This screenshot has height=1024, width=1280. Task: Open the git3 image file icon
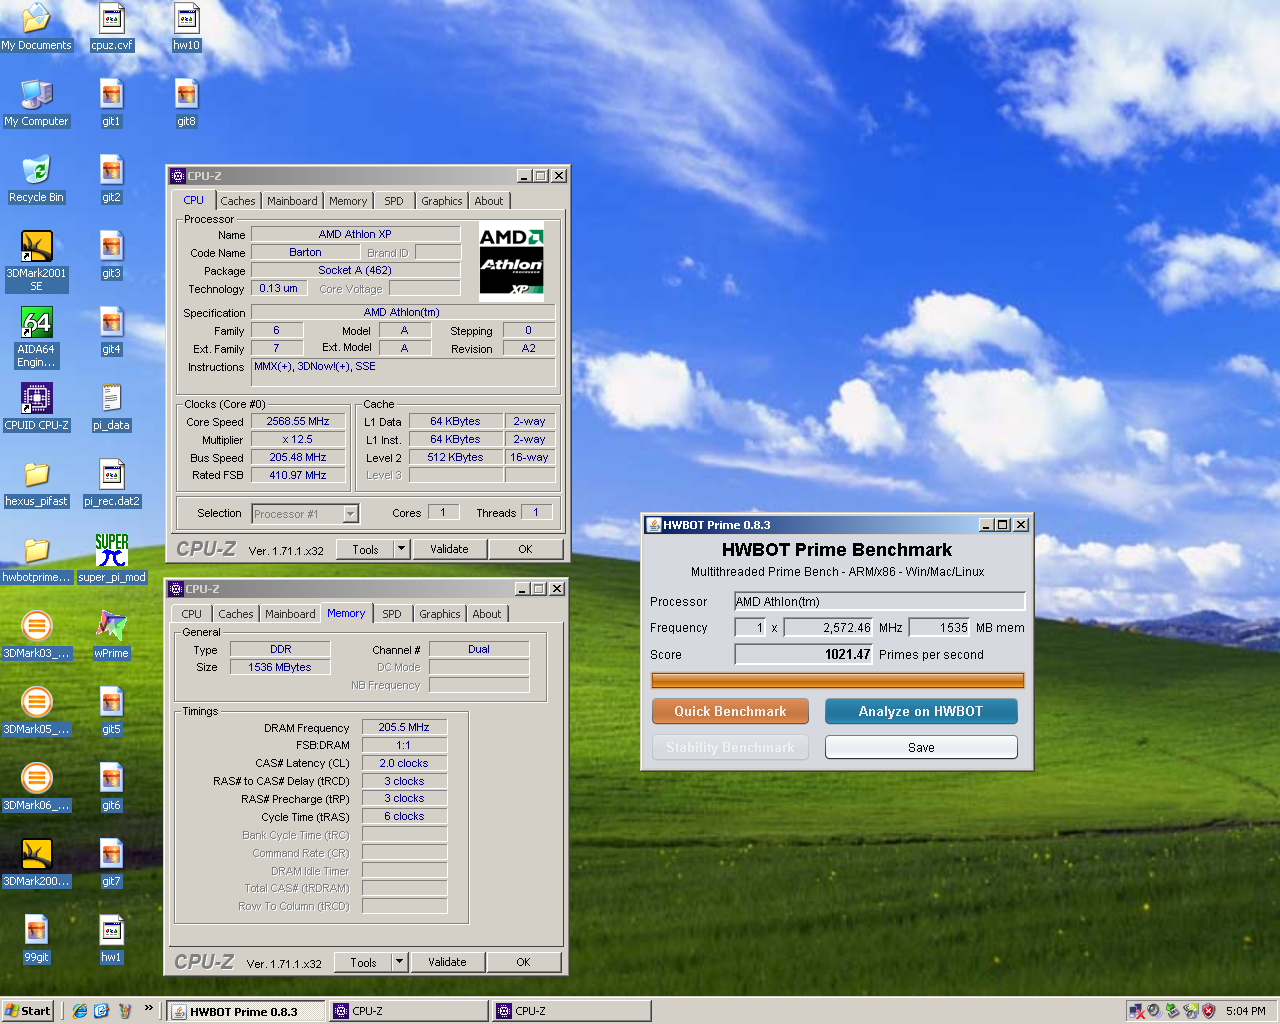[111, 255]
